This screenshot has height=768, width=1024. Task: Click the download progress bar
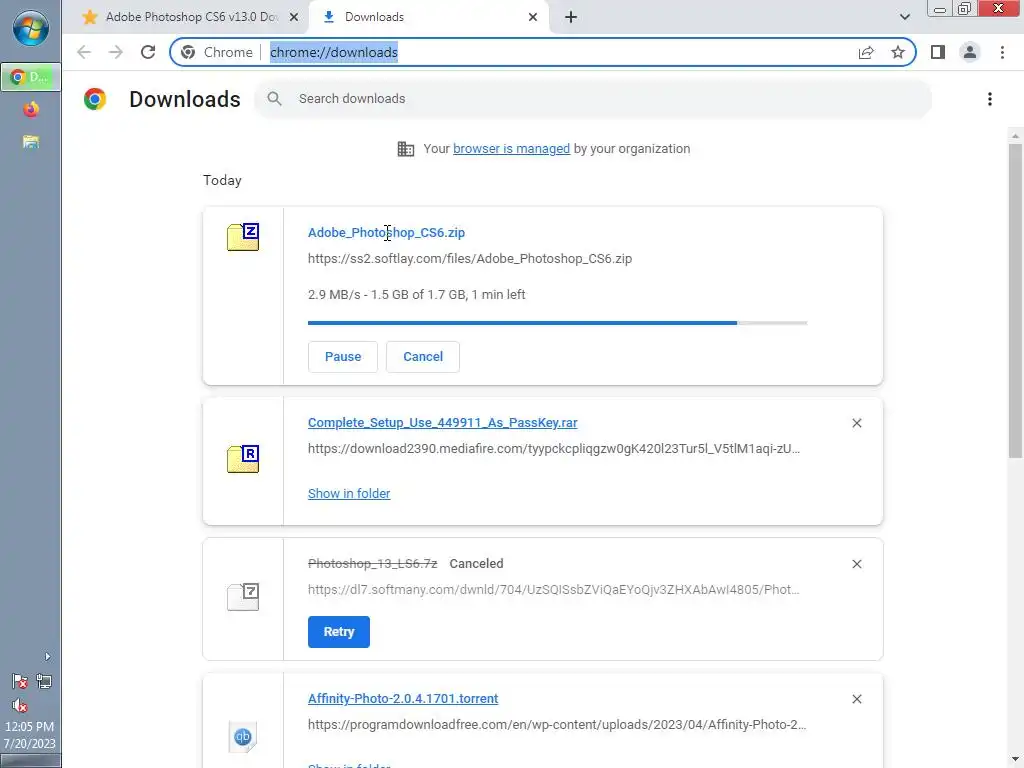[x=558, y=323]
